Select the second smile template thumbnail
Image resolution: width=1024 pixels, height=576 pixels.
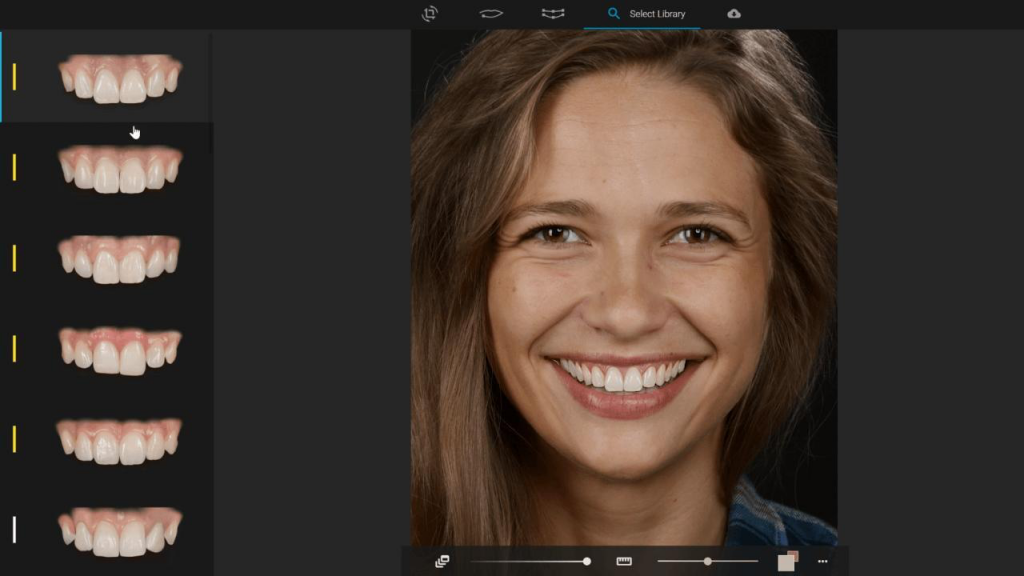[x=120, y=168]
